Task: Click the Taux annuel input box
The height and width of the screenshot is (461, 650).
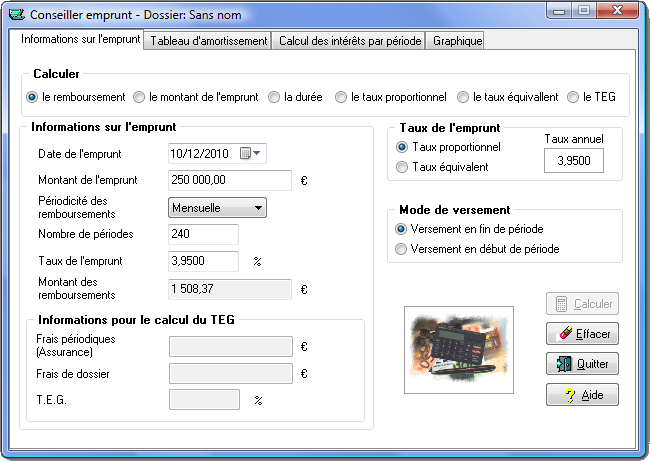Action: click(574, 160)
